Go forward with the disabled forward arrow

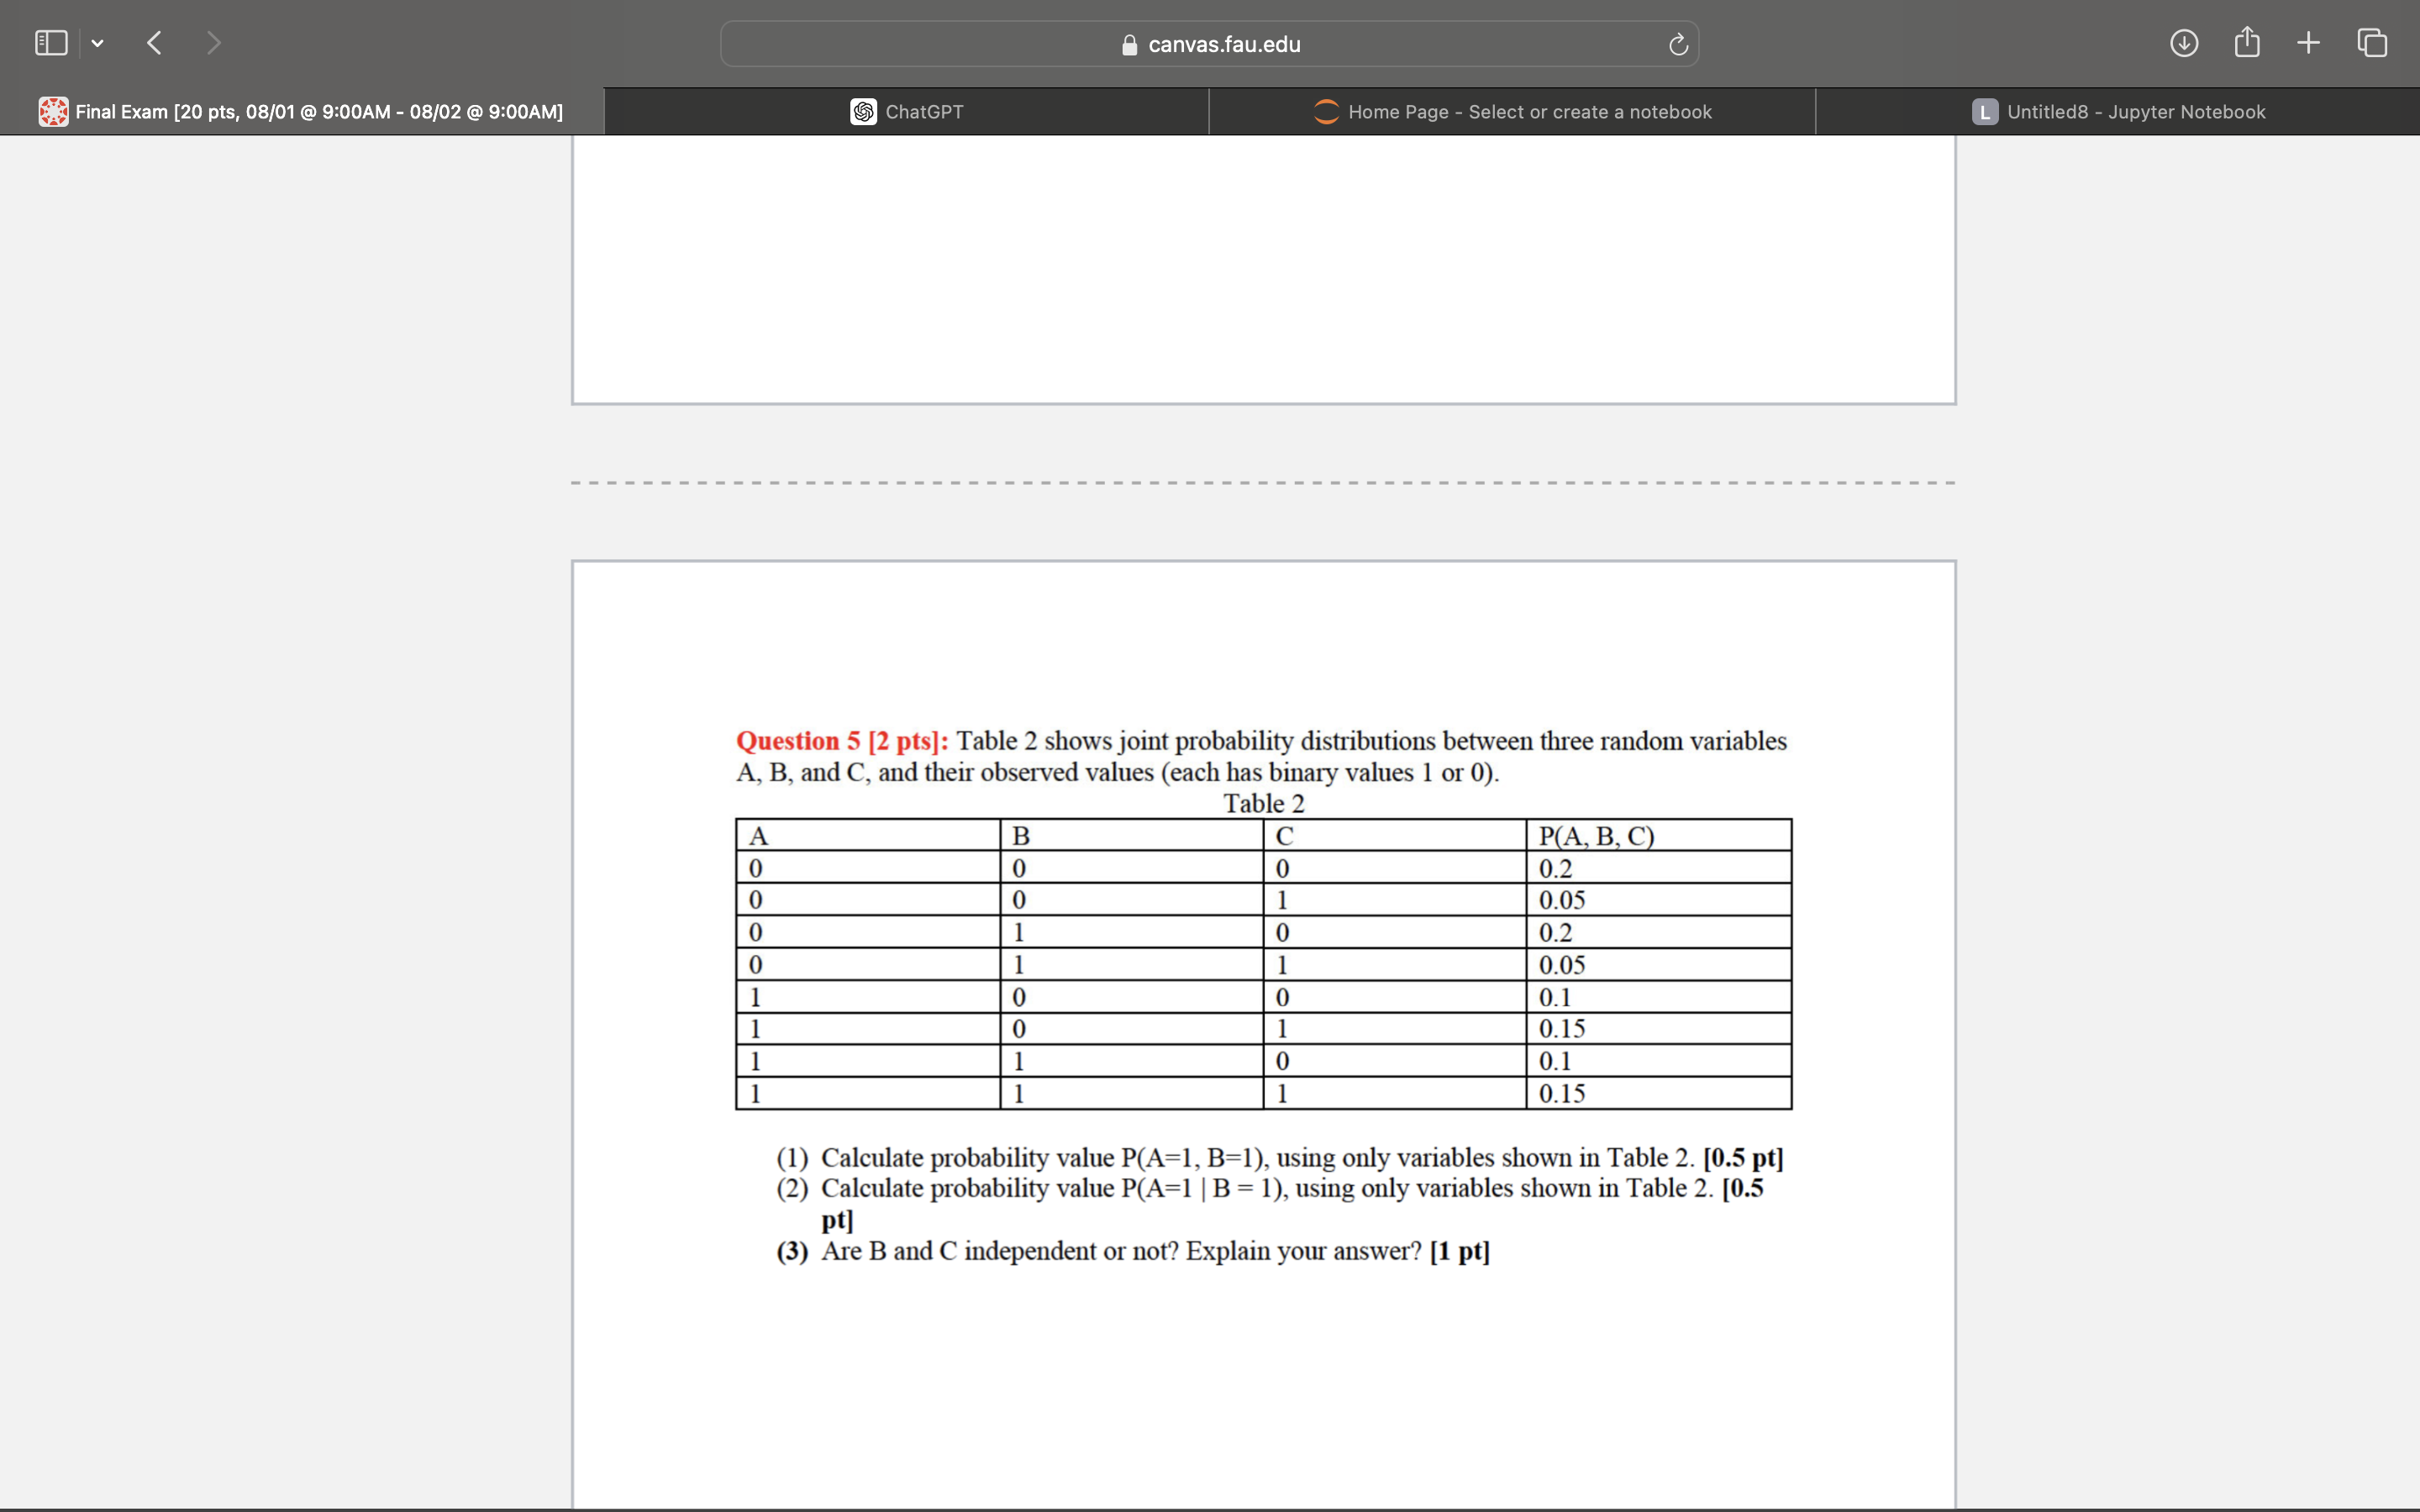click(x=213, y=43)
